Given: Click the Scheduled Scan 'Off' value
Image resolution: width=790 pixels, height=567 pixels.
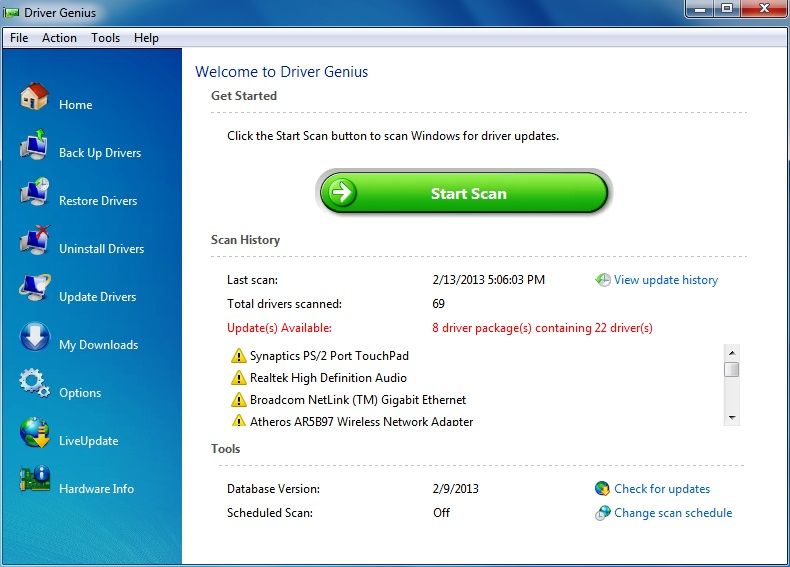Looking at the screenshot, I should [441, 513].
